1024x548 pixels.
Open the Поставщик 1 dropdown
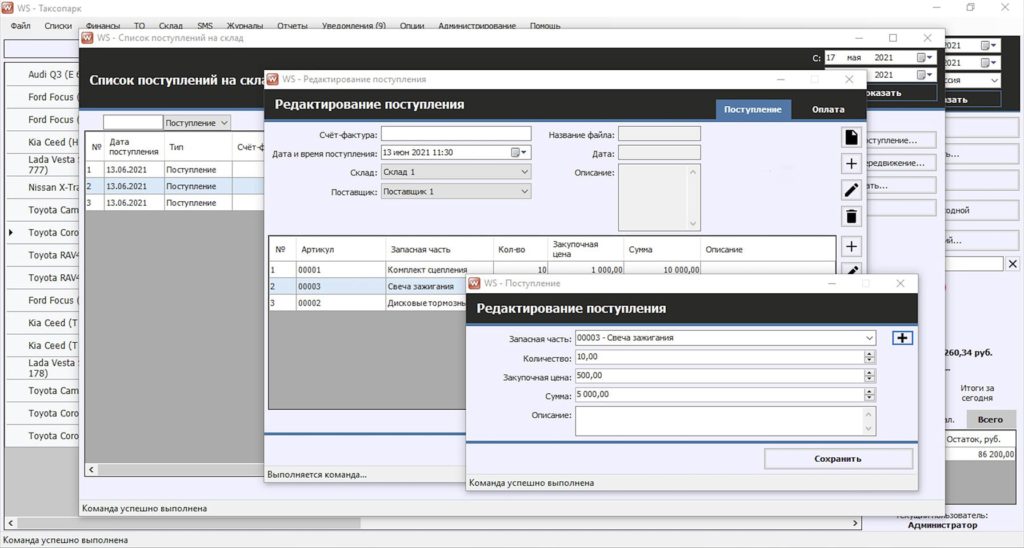524,191
